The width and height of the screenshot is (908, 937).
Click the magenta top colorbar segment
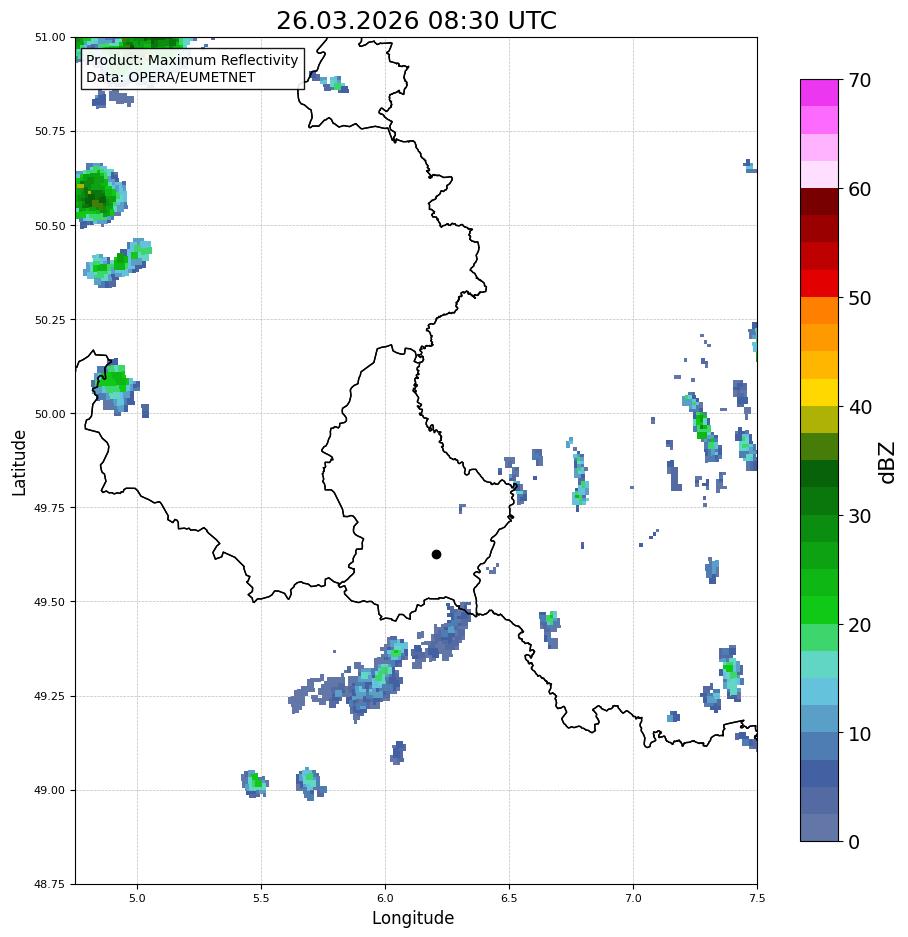click(x=820, y=93)
